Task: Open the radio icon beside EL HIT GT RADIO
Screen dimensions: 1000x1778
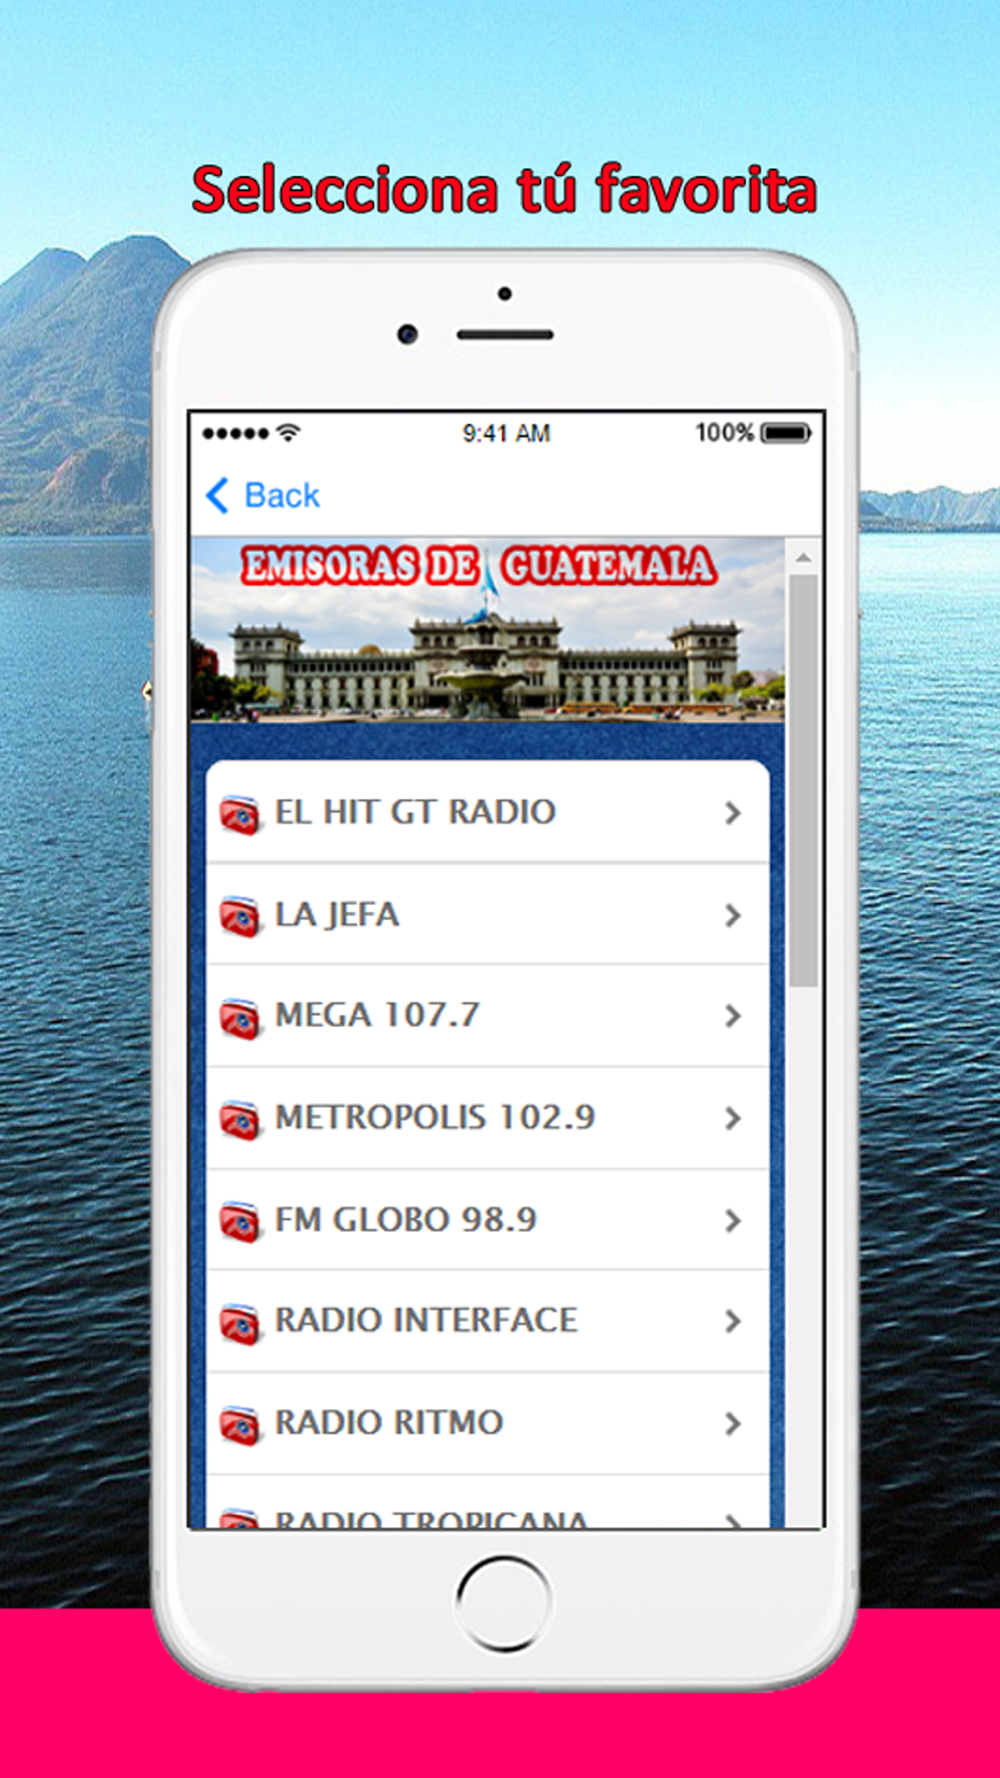Action: click(x=240, y=814)
